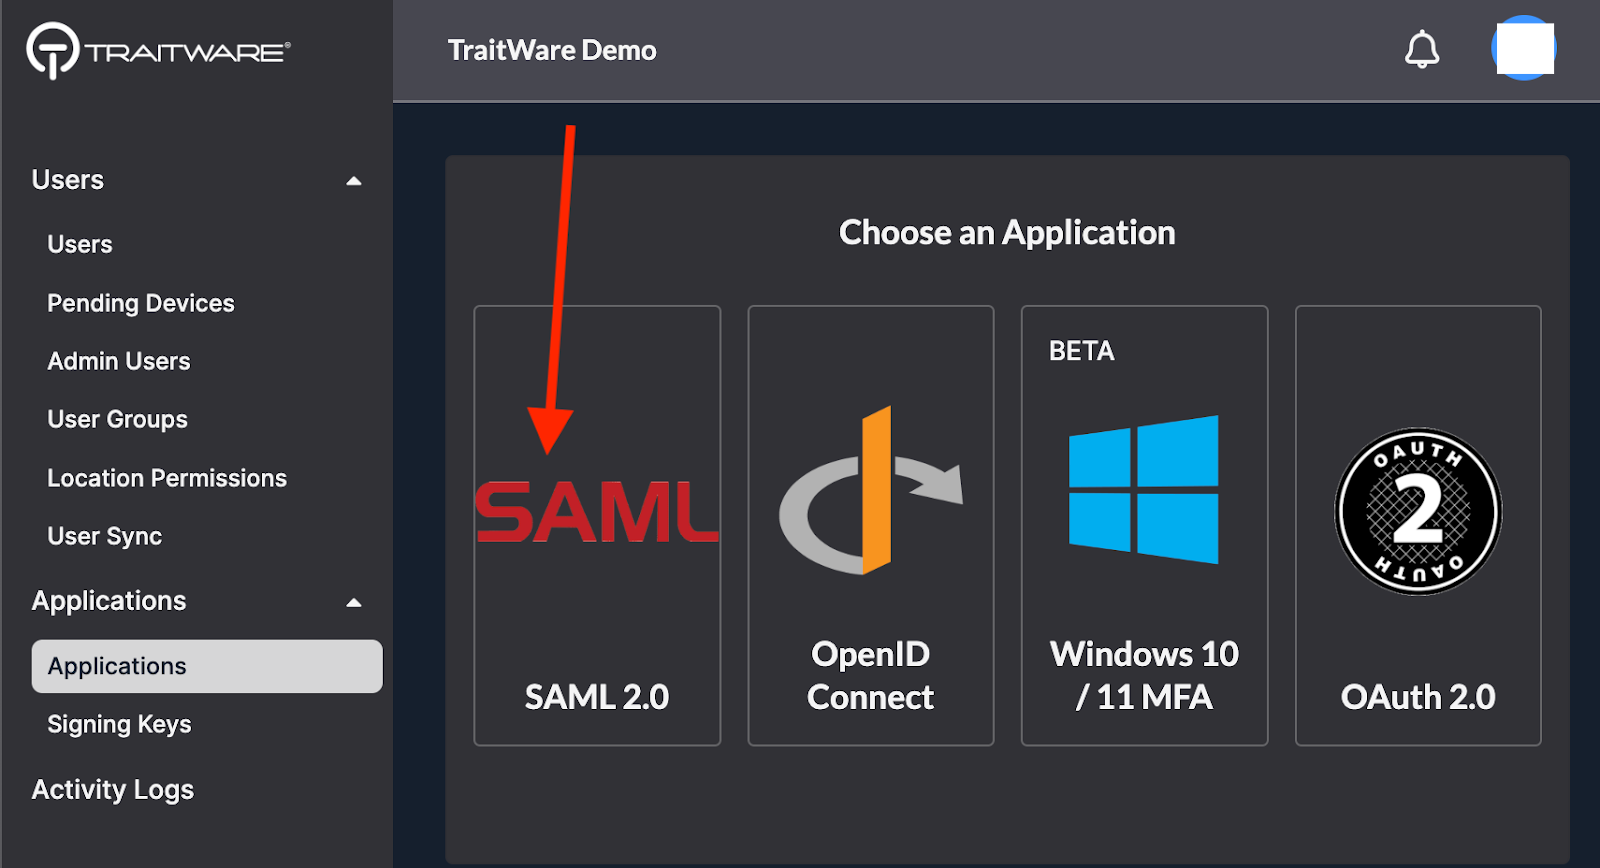Open User Sync page

(105, 536)
